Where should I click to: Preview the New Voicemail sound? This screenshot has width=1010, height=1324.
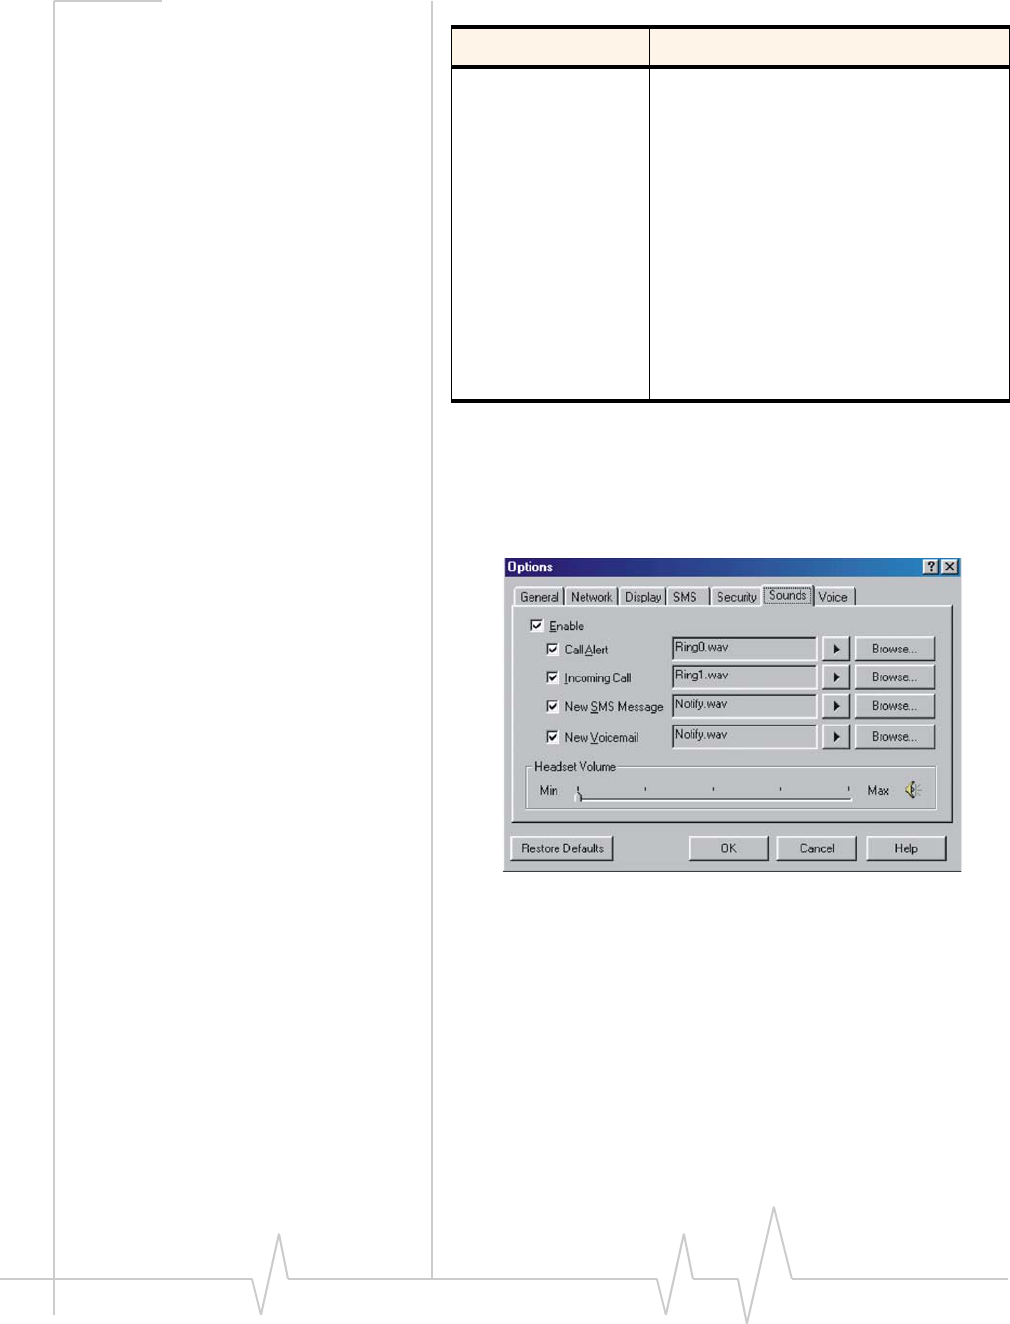[x=836, y=737]
